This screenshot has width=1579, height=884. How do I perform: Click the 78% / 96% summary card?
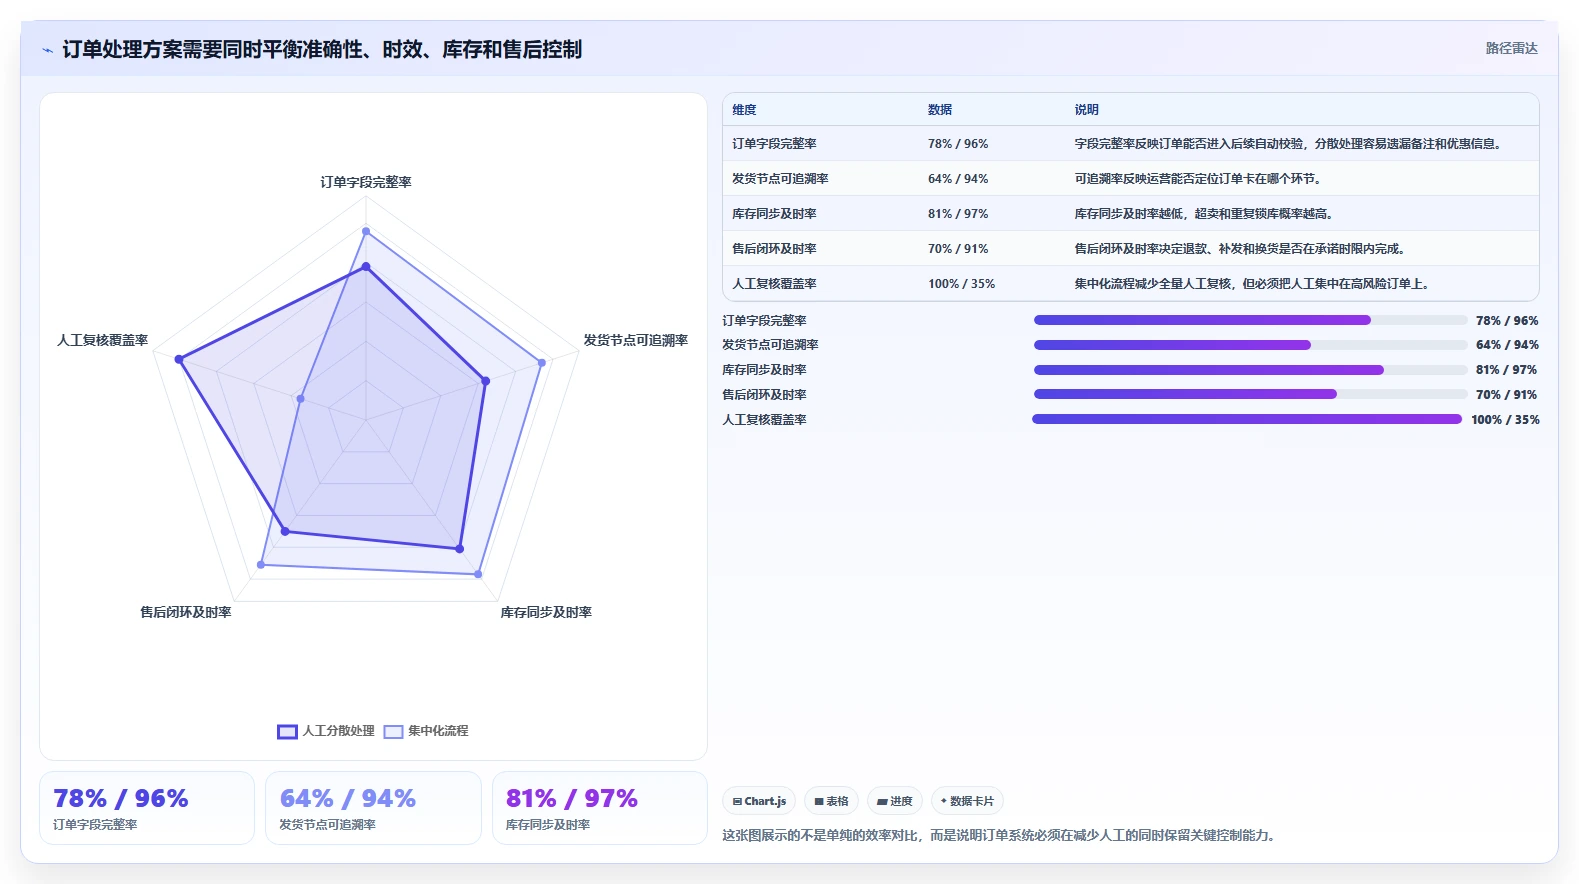(x=147, y=808)
